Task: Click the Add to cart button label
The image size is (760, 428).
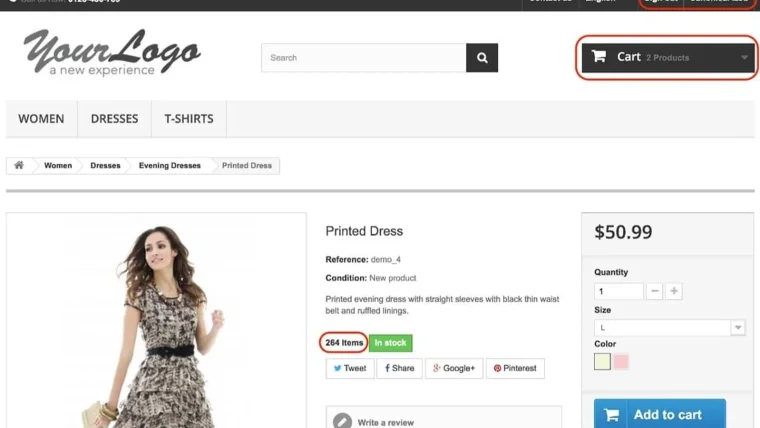Action: pos(667,415)
